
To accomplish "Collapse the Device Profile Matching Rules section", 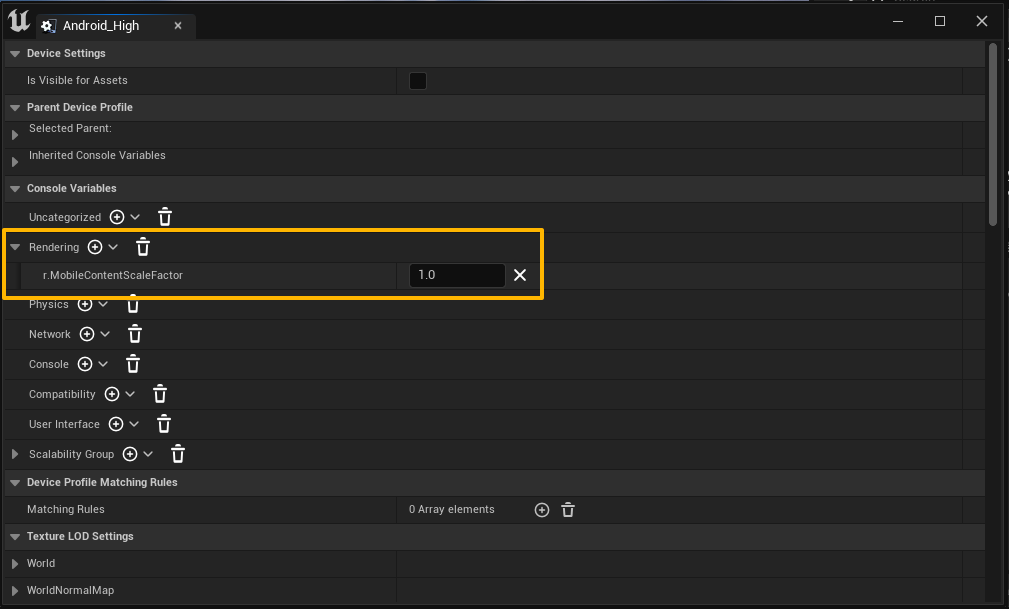I will (15, 483).
